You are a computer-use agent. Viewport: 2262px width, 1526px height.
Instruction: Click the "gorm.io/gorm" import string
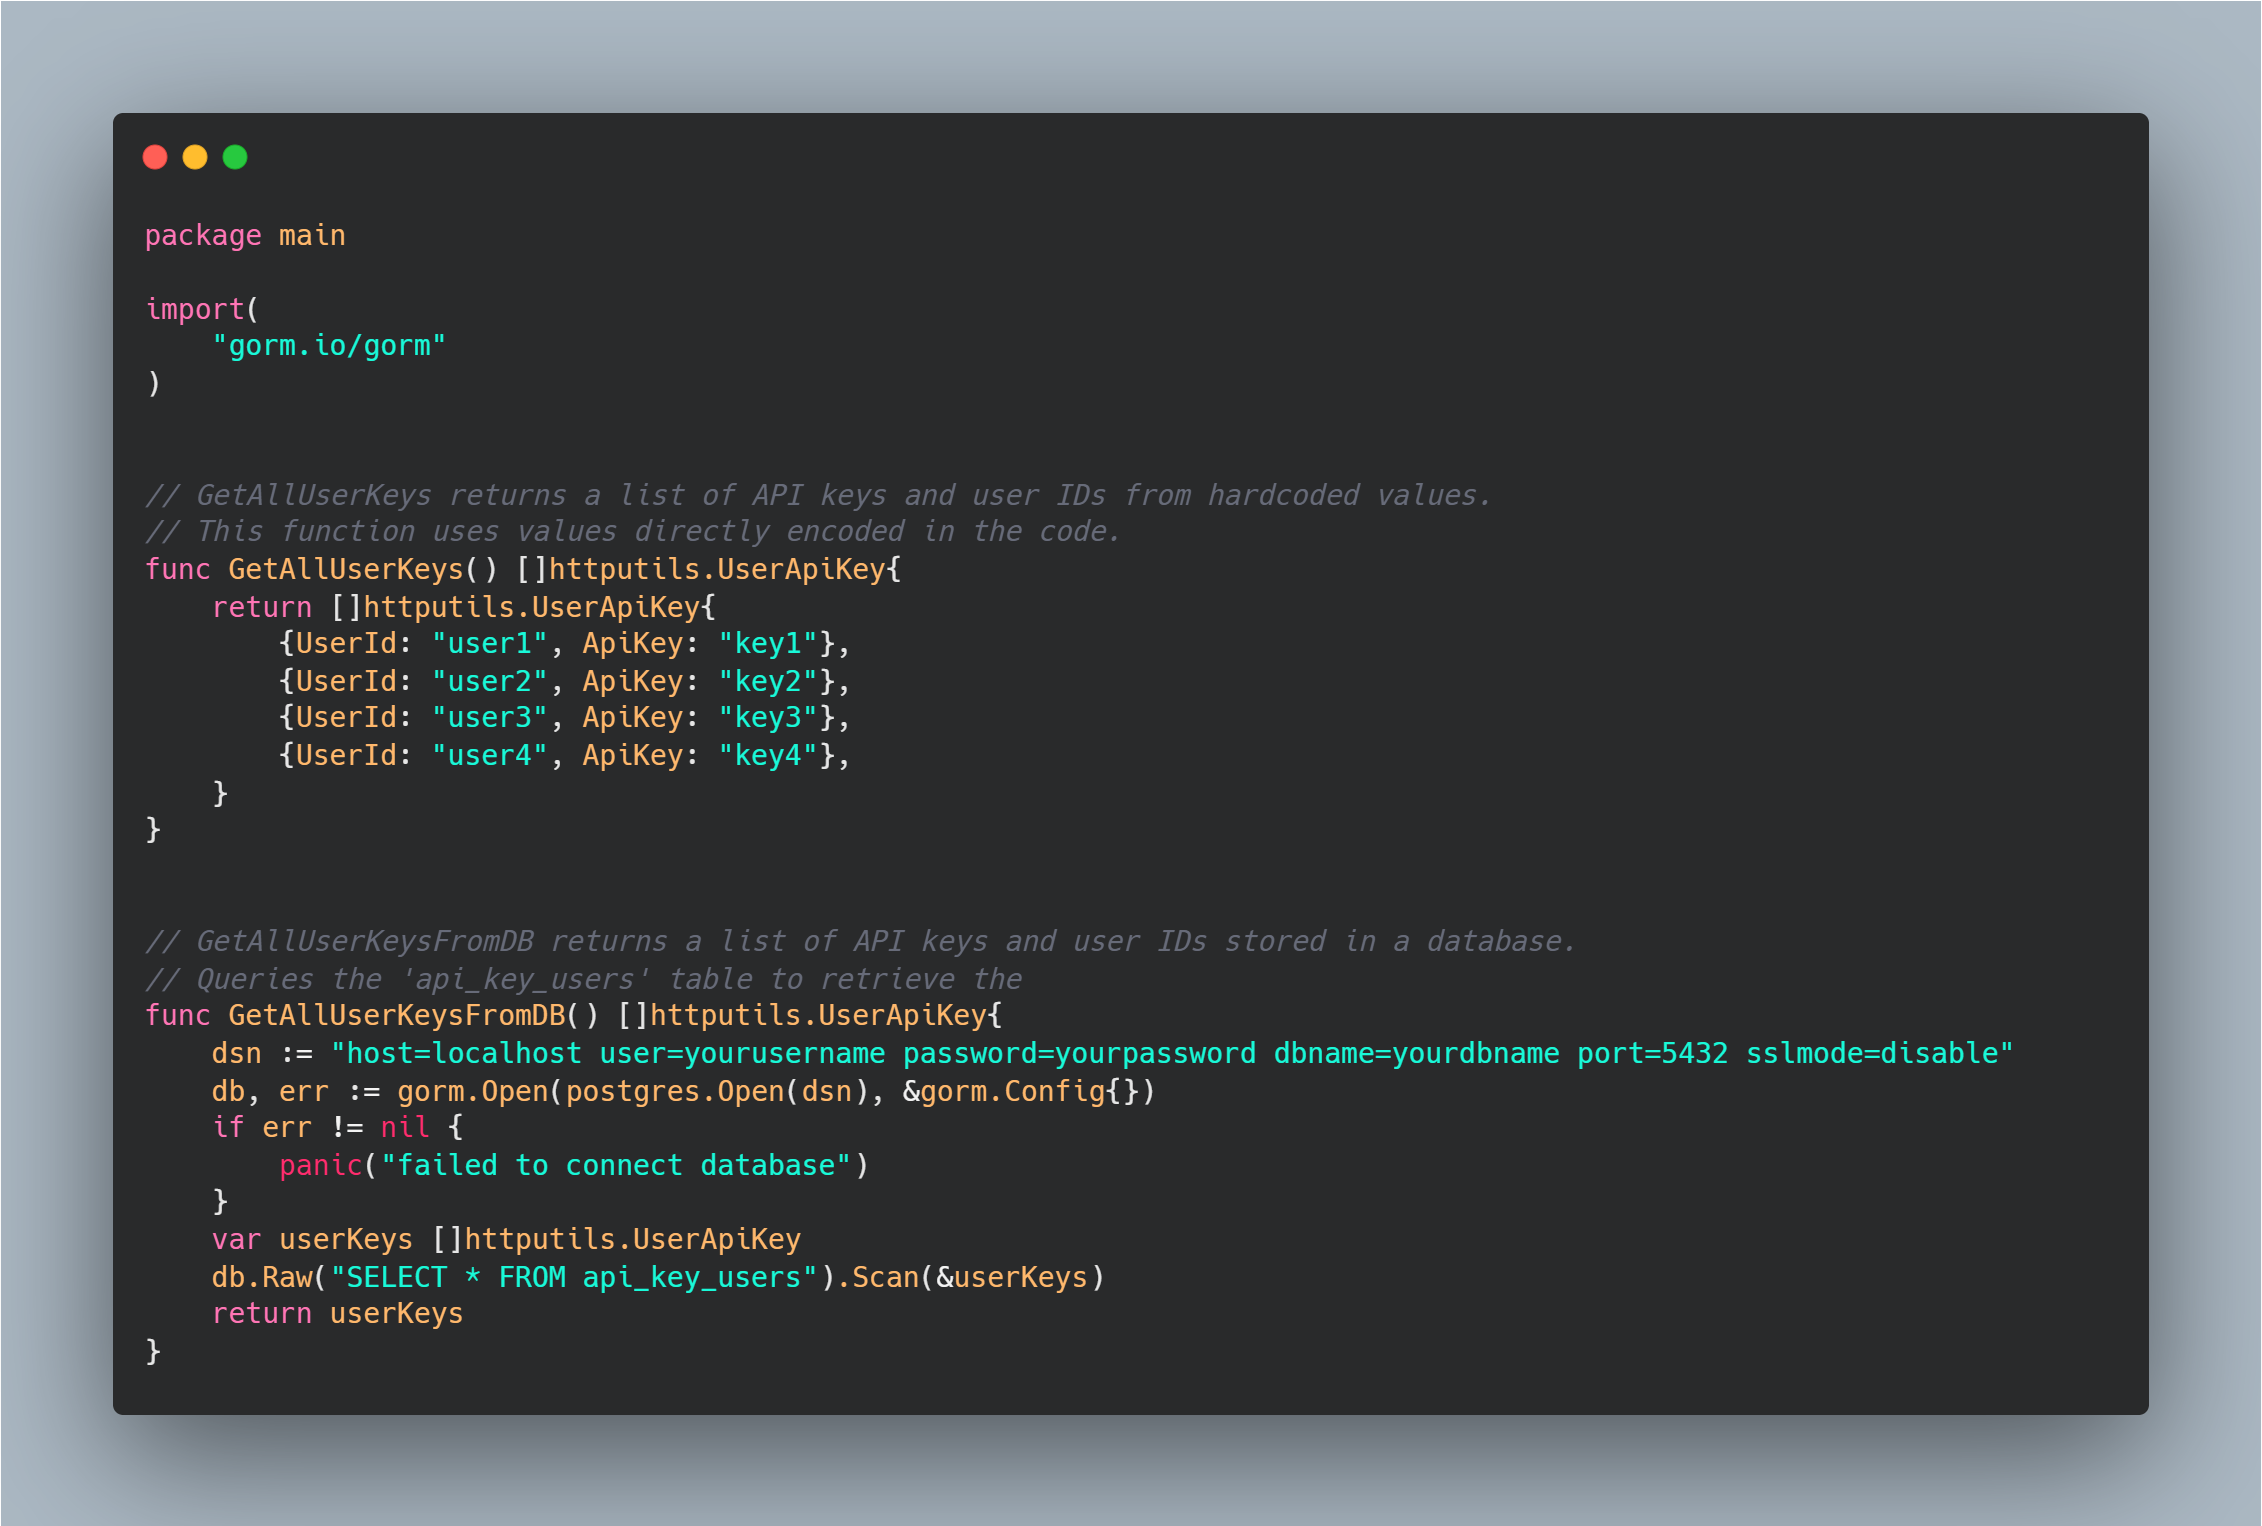[329, 346]
